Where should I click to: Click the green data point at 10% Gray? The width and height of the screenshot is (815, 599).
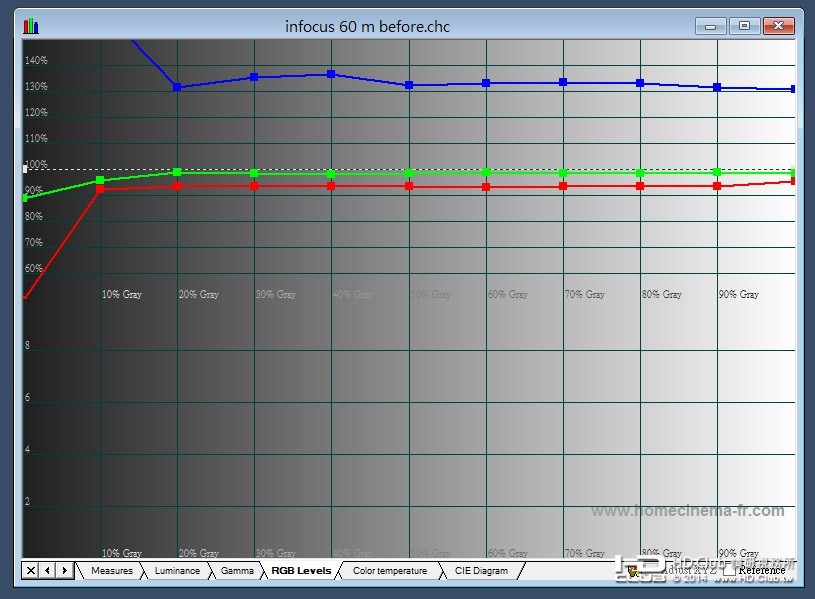(100, 180)
